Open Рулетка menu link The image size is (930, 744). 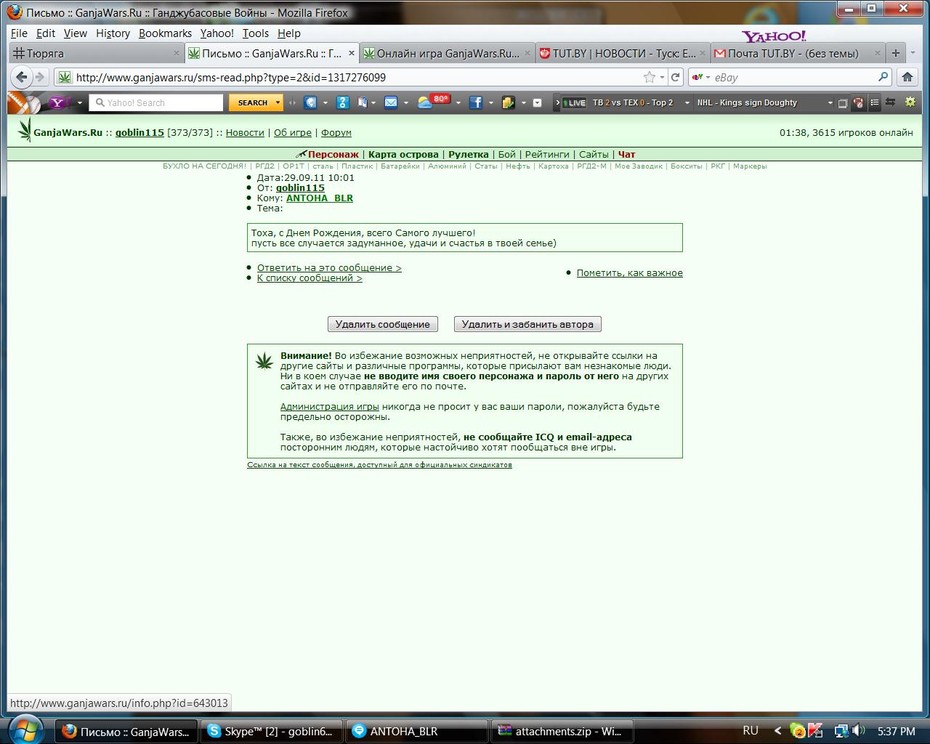coord(469,154)
